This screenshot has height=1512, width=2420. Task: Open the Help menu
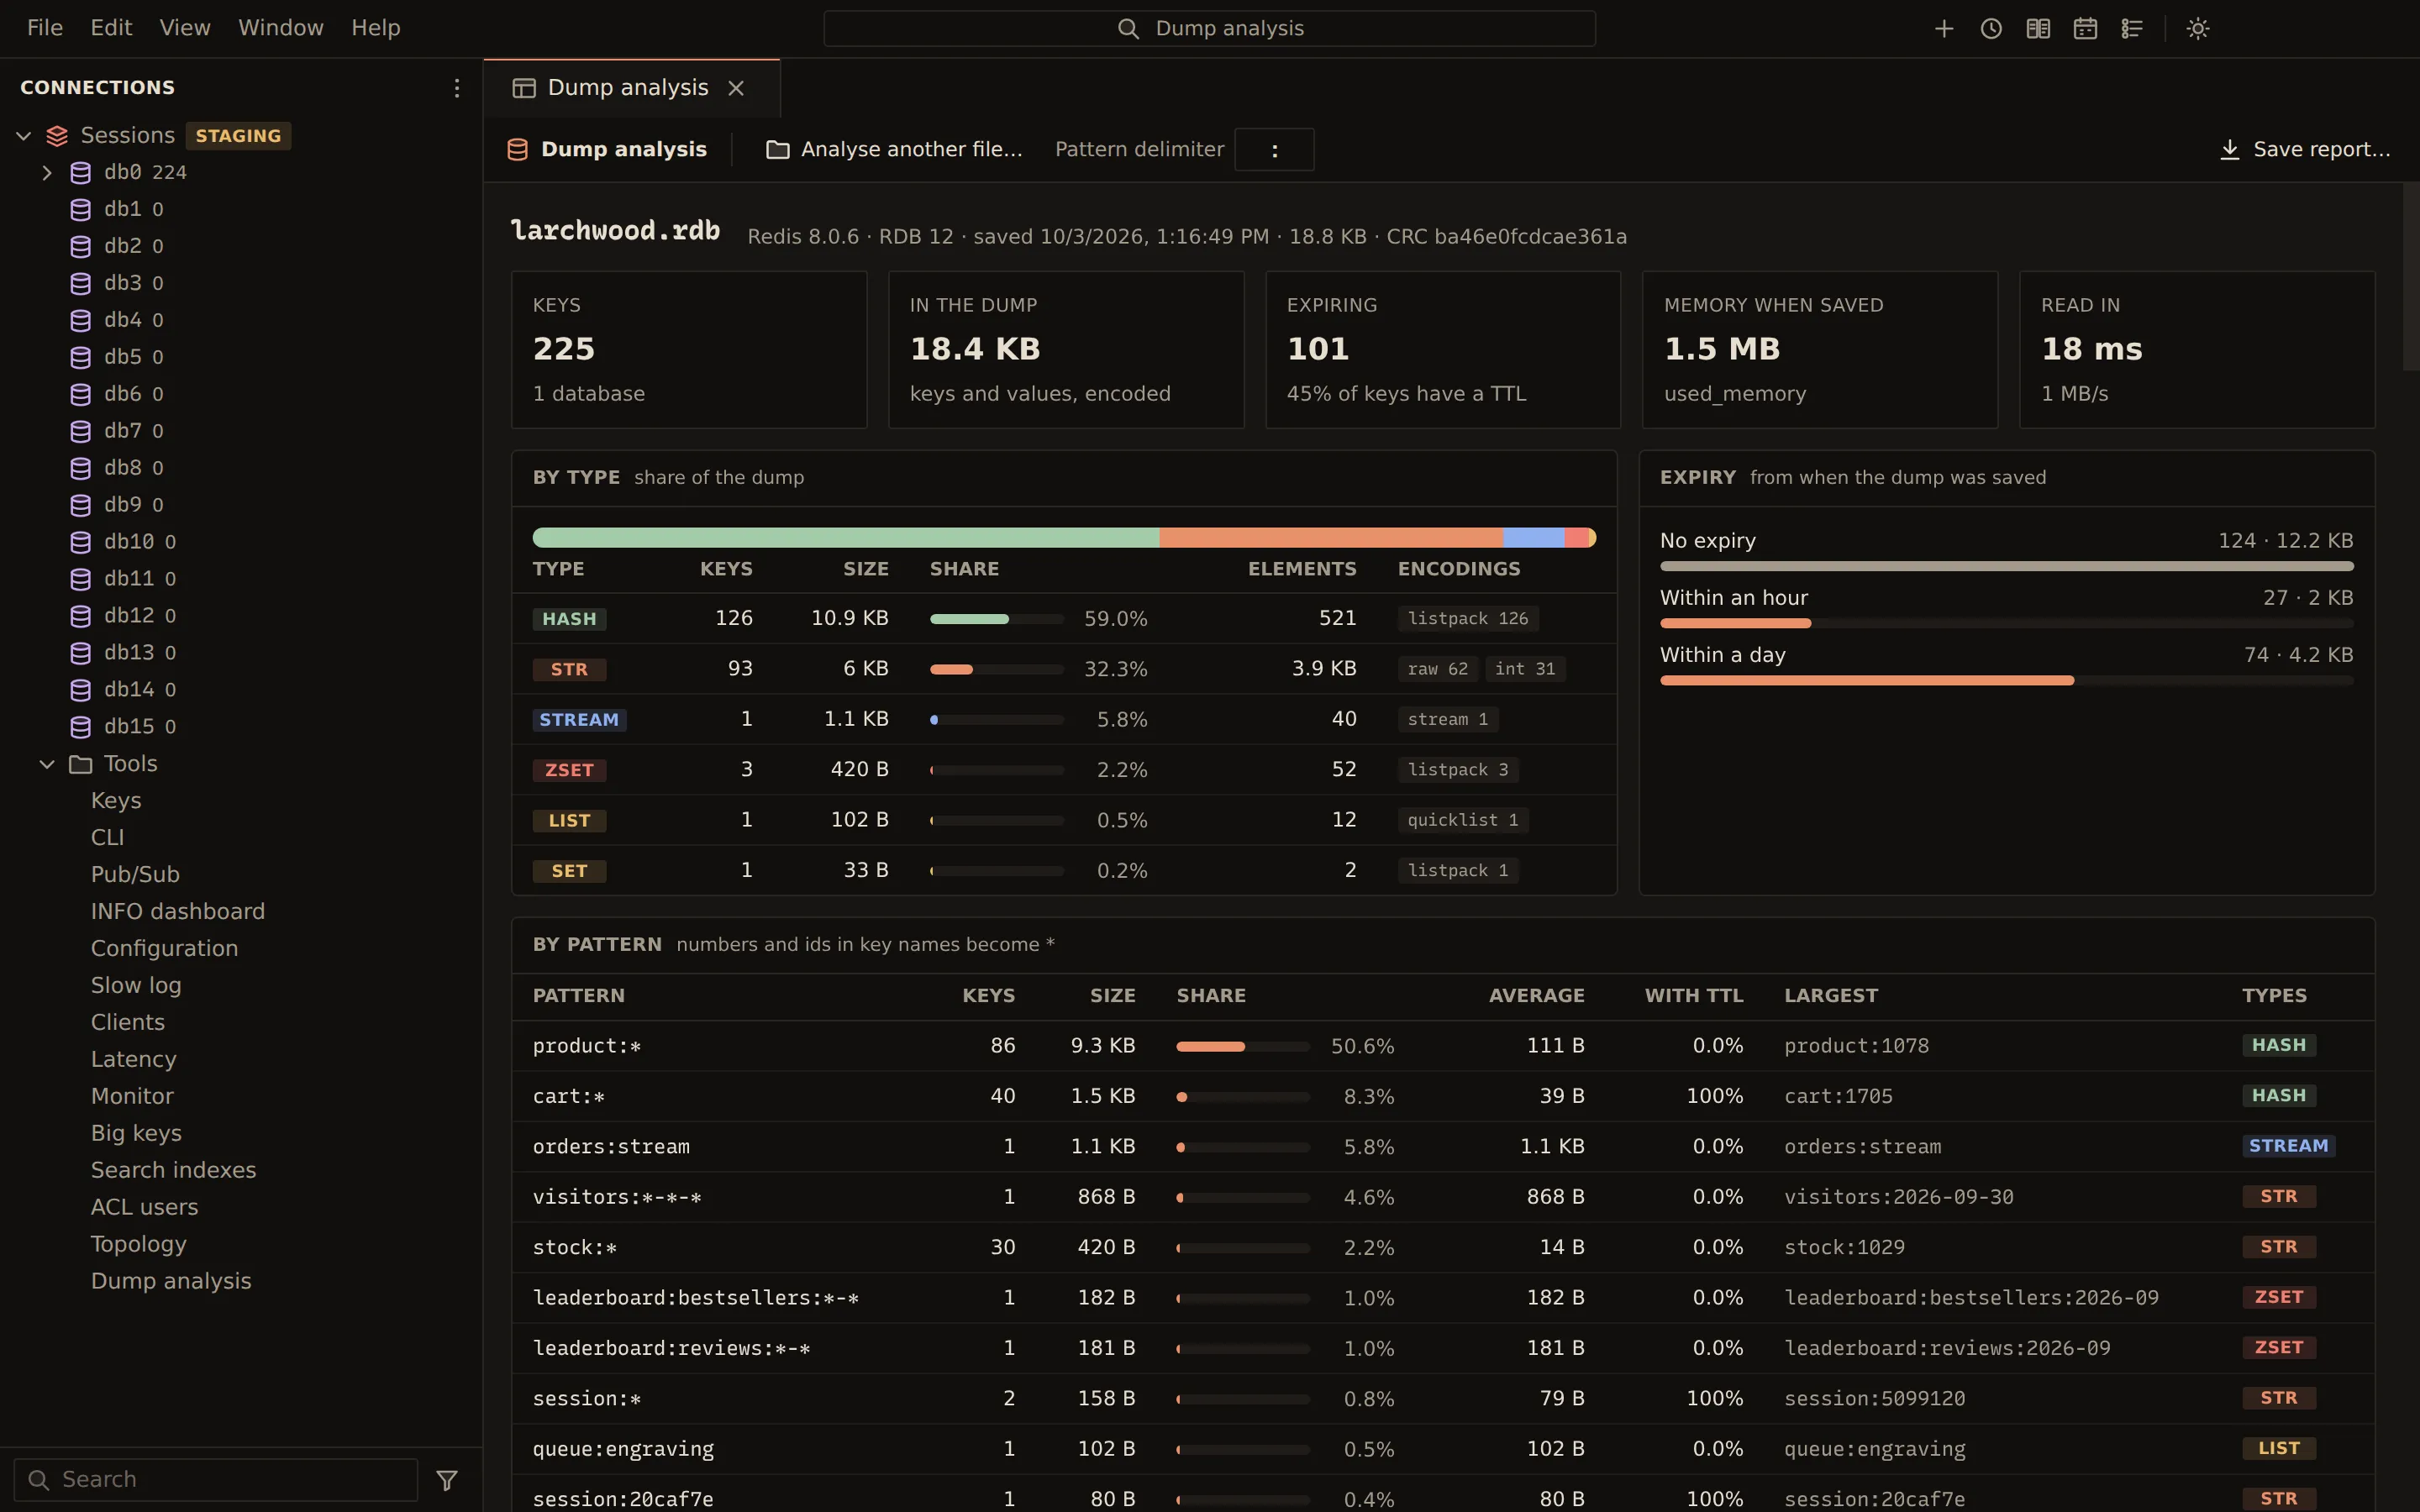[x=376, y=28]
